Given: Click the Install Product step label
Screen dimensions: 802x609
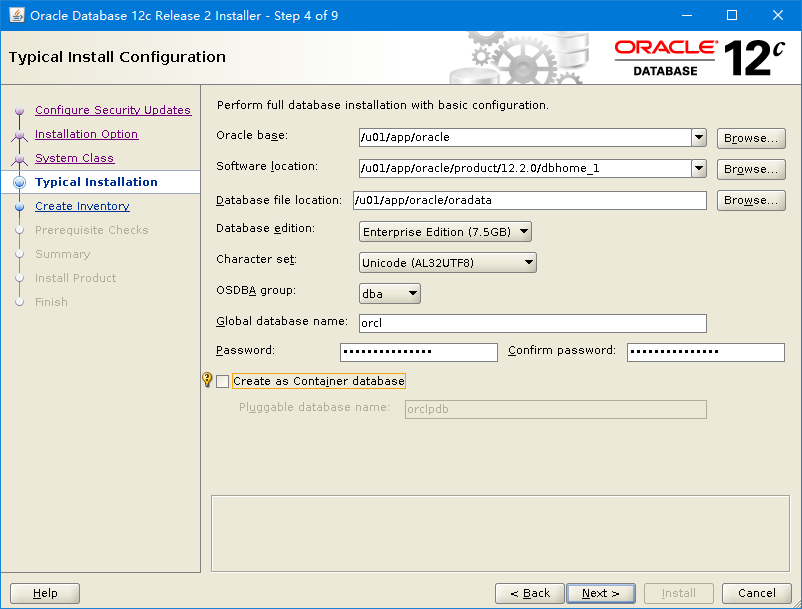Looking at the screenshot, I should click(76, 278).
